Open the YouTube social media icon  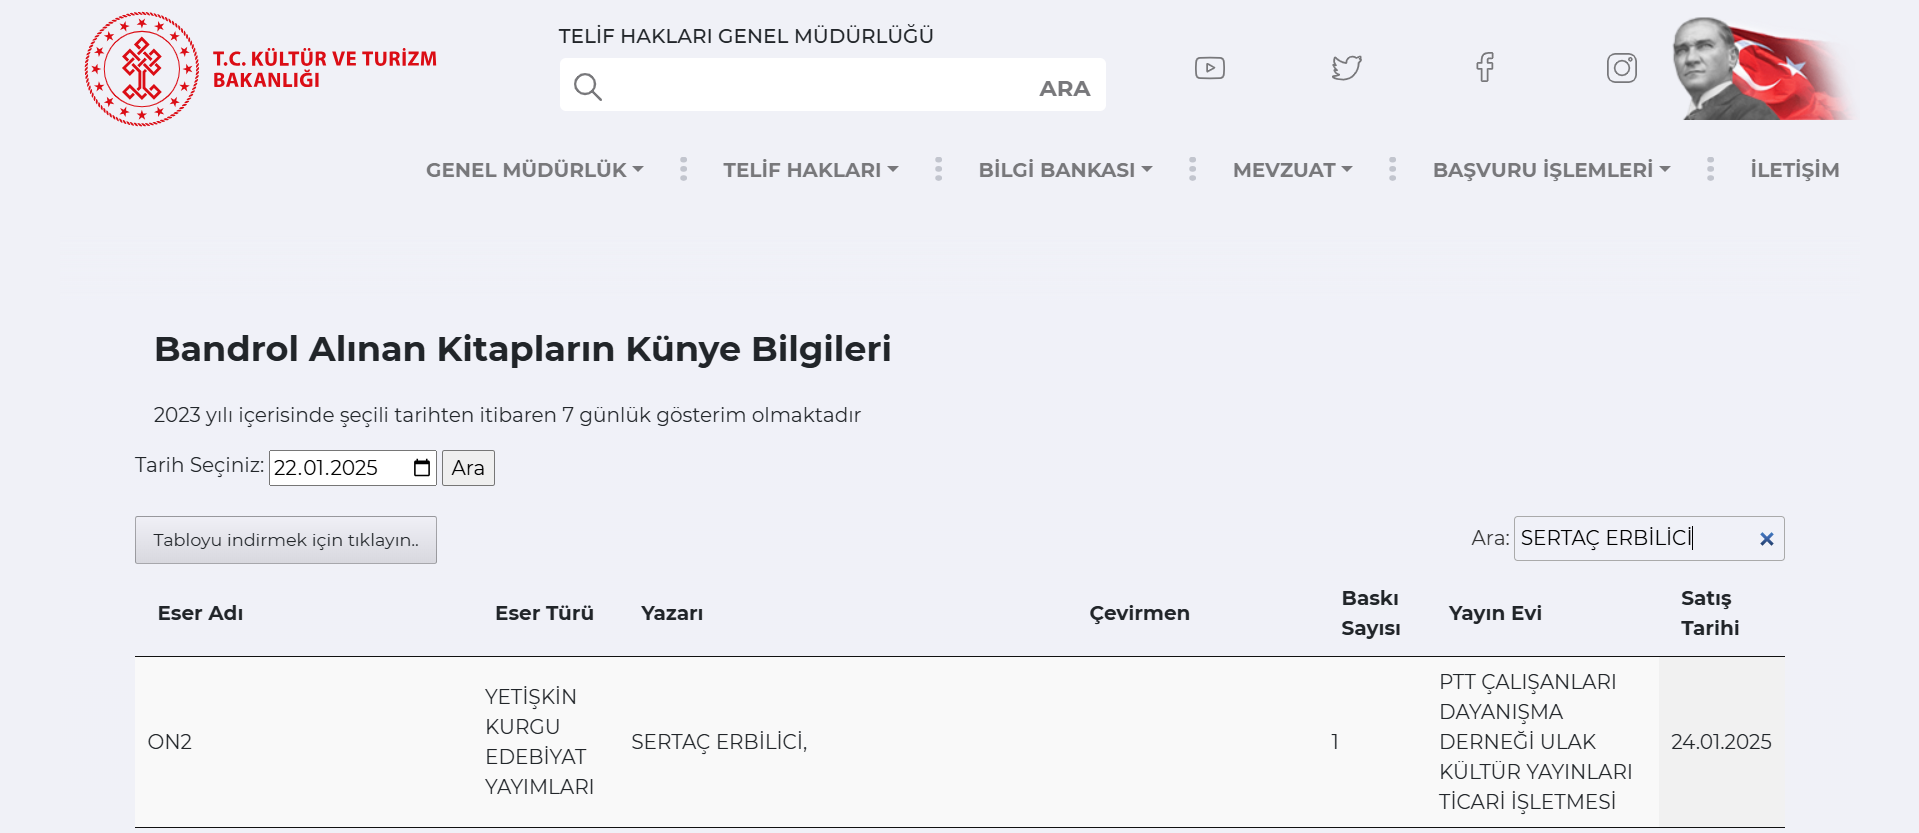click(1209, 68)
